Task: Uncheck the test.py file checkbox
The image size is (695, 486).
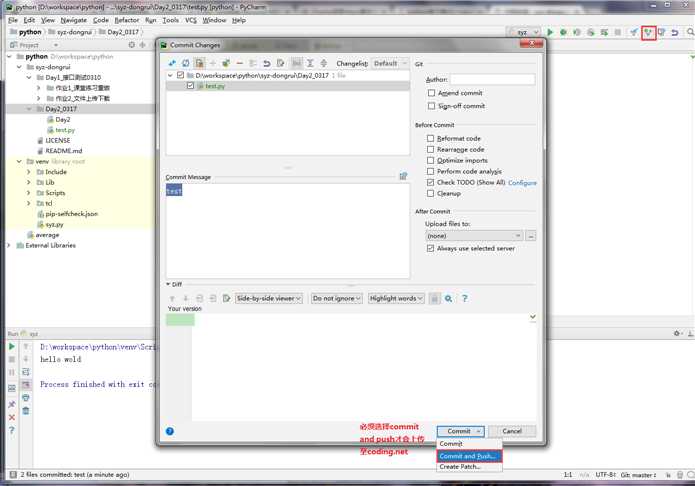Action: coord(191,86)
